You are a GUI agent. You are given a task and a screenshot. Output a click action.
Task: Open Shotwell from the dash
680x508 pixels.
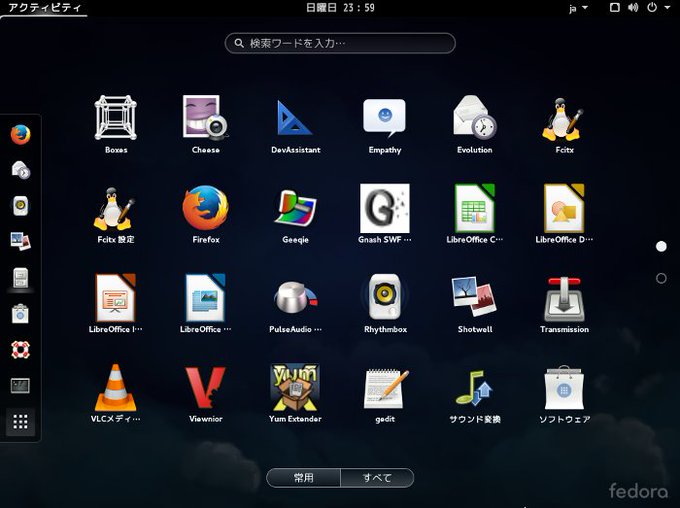click(20, 242)
